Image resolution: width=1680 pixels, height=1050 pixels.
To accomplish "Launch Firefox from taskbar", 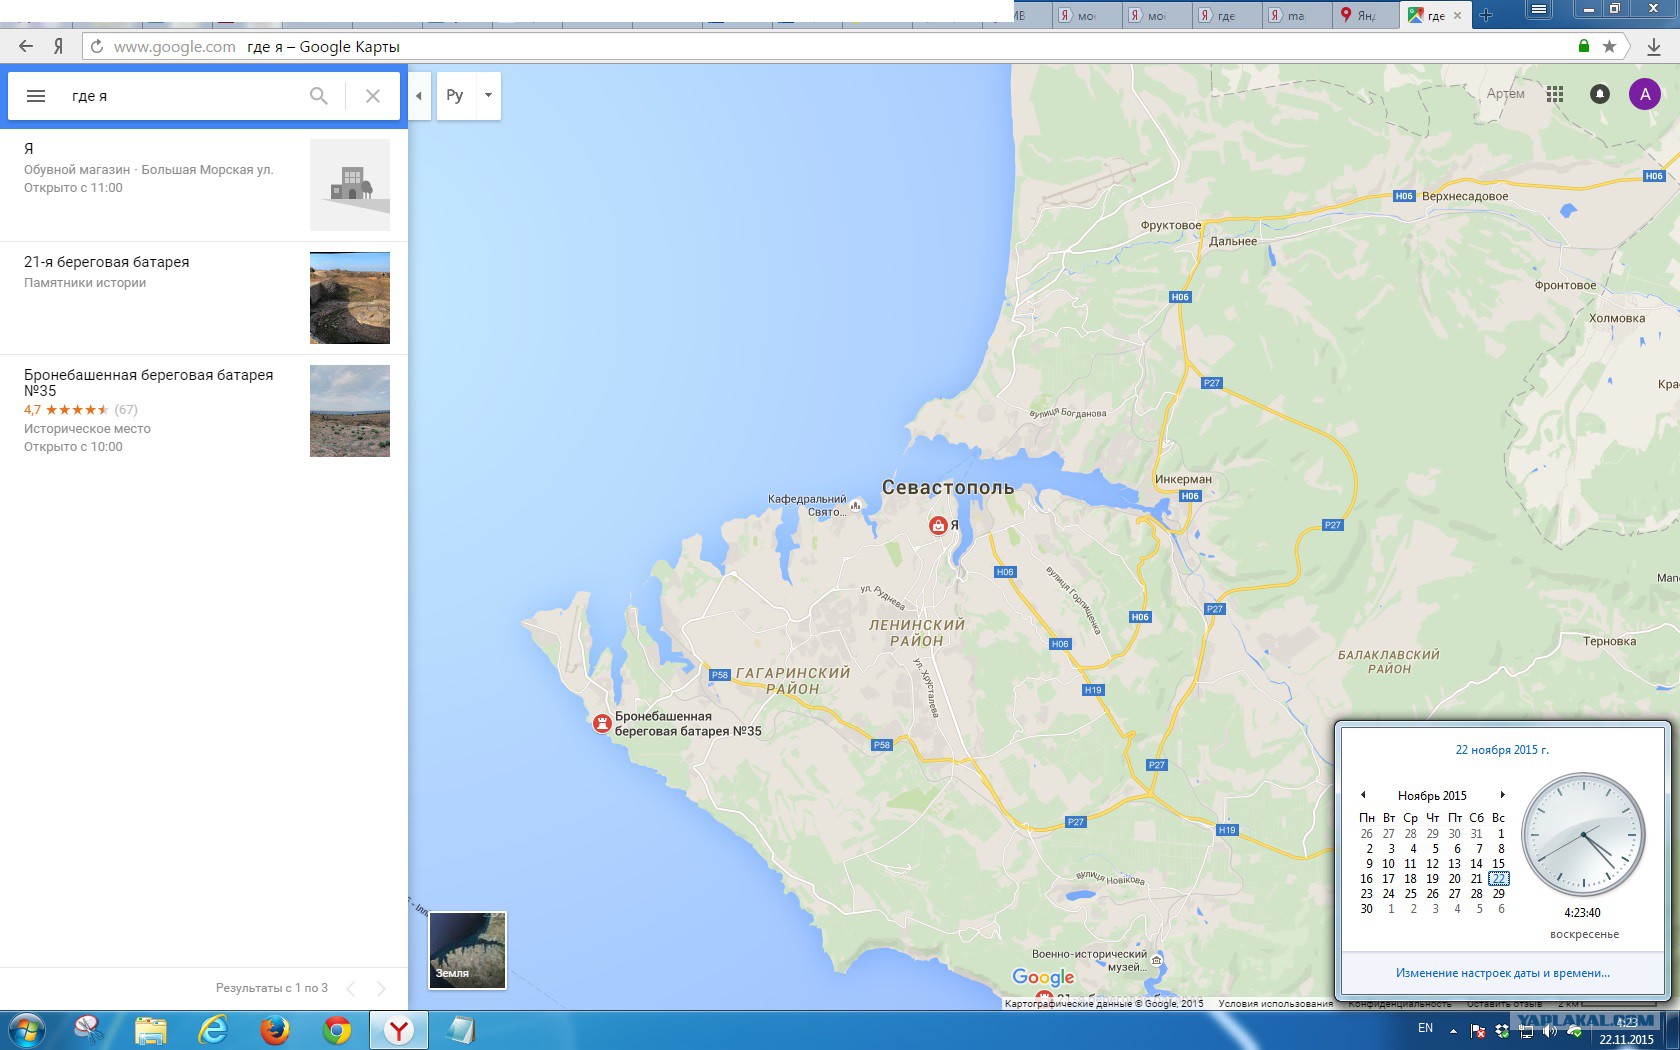I will pyautogui.click(x=275, y=1030).
